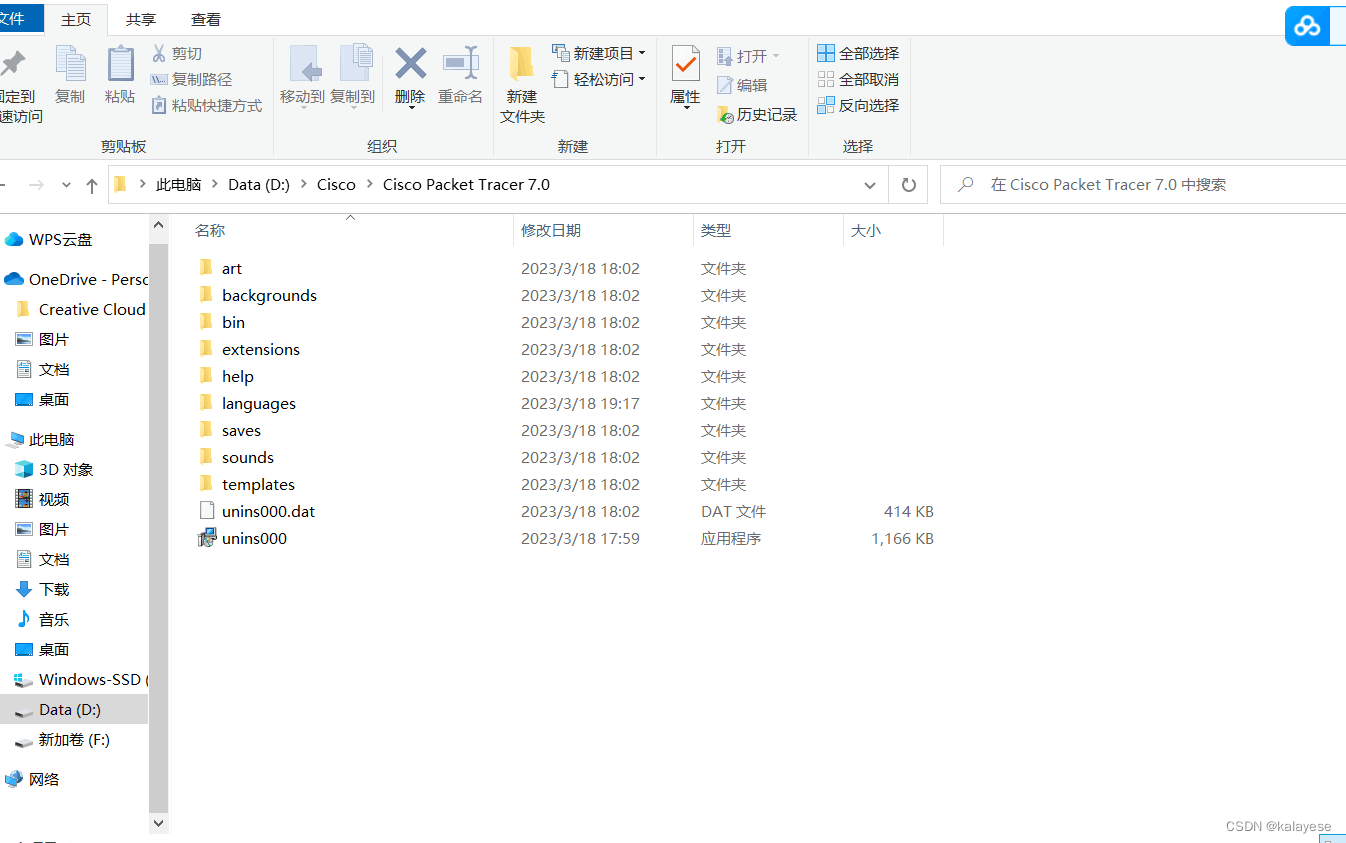Image resolution: width=1346 pixels, height=843 pixels.
Task: Click Select none (全部取消)
Action: (x=858, y=79)
